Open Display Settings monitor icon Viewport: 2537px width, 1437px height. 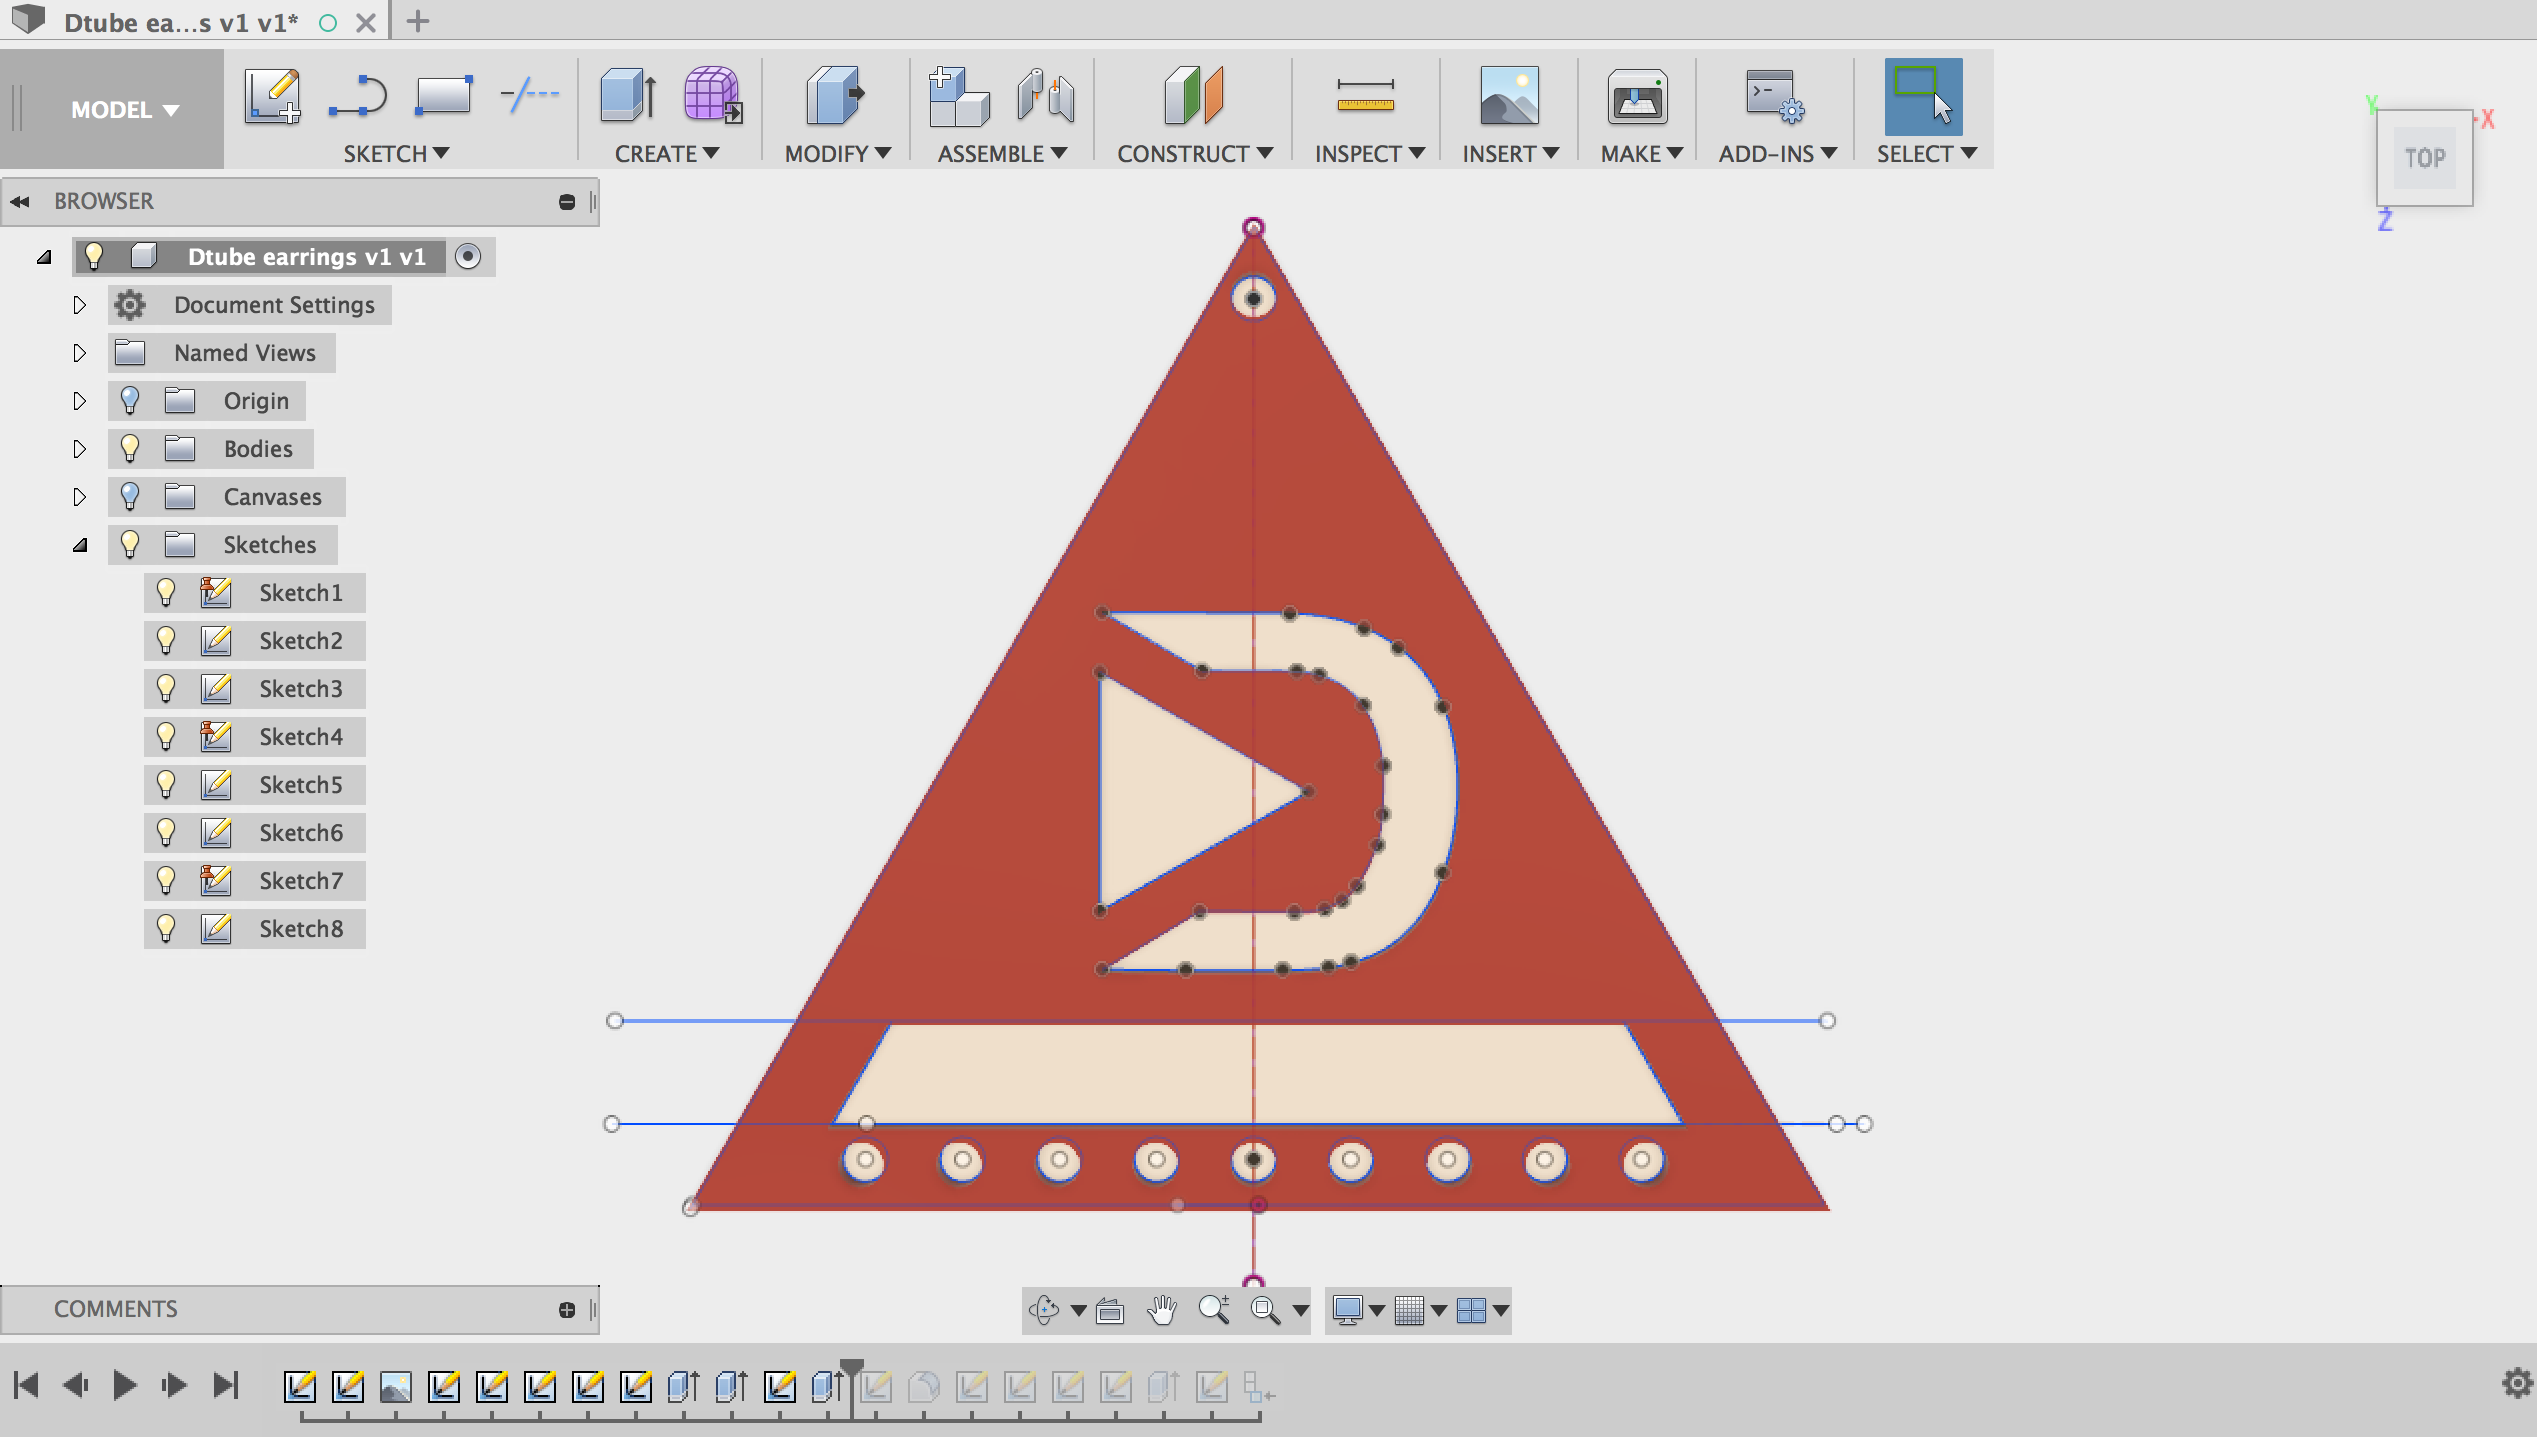coord(1348,1310)
